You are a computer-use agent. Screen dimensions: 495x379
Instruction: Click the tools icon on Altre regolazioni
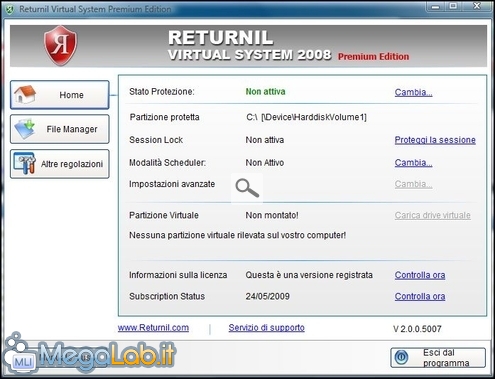pyautogui.click(x=25, y=163)
